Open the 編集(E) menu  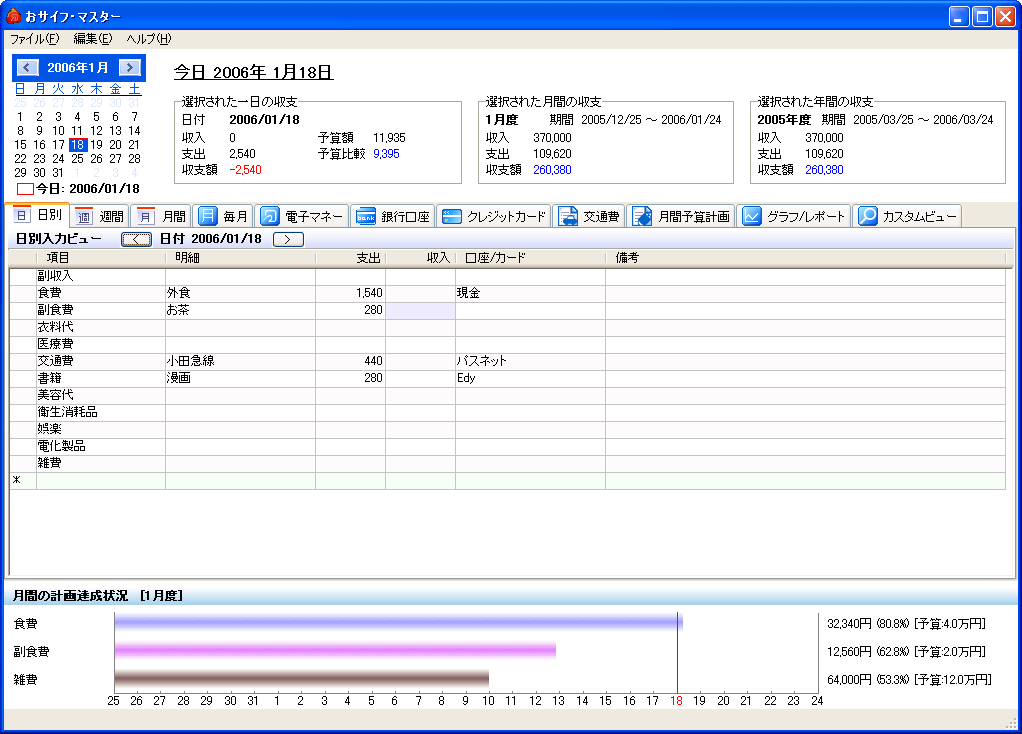coord(93,39)
